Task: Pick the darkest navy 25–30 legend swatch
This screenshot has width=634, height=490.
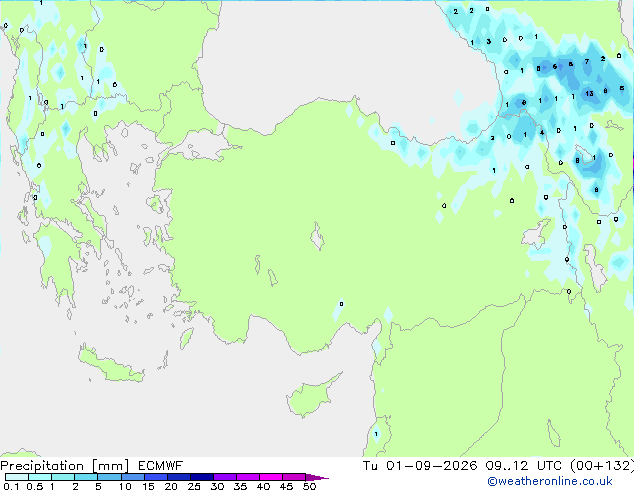Action: pyautogui.click(x=202, y=477)
